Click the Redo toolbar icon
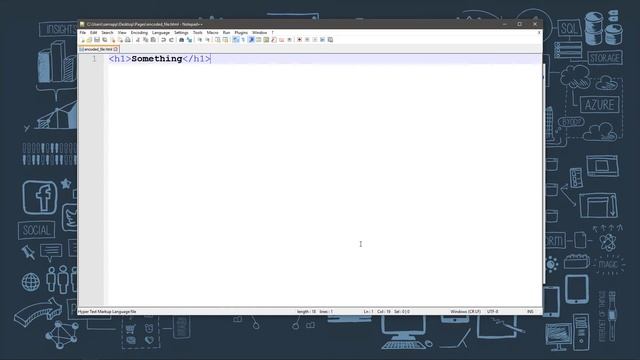 [171, 40]
